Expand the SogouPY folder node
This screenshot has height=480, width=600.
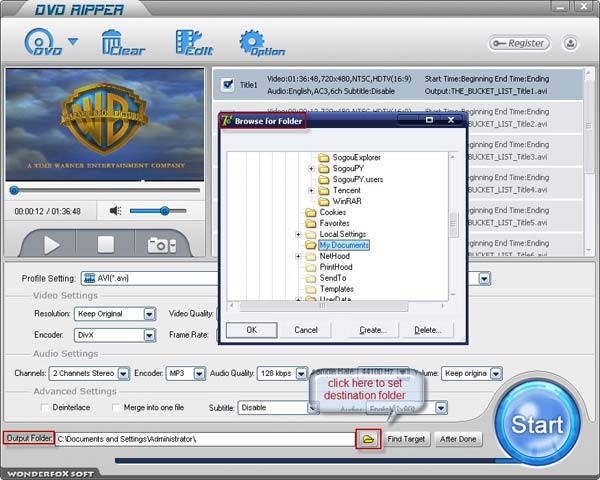tap(311, 168)
